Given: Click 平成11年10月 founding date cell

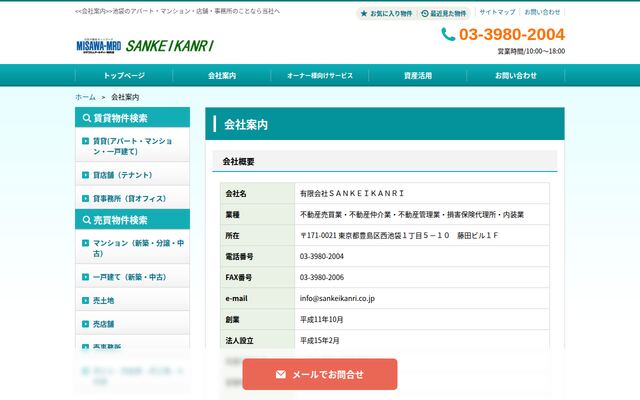Looking at the screenshot, I should tap(422, 319).
